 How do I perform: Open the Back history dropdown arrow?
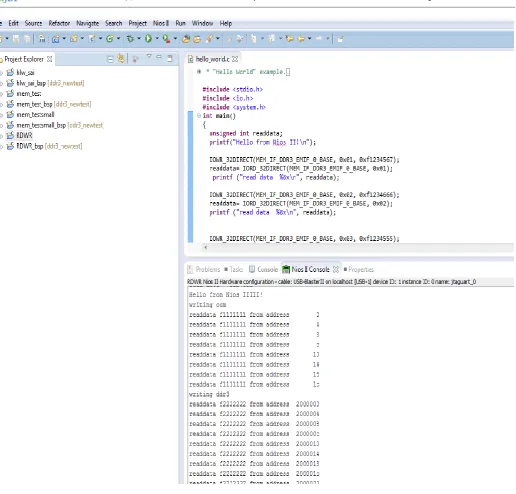pyautogui.click(x=309, y=39)
